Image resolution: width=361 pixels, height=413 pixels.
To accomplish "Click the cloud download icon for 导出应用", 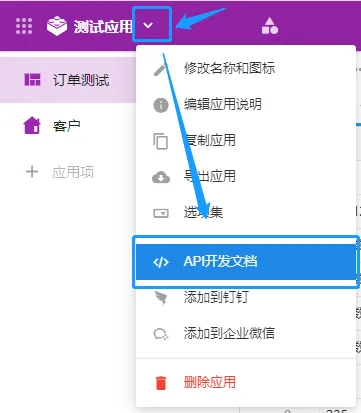I will (161, 177).
